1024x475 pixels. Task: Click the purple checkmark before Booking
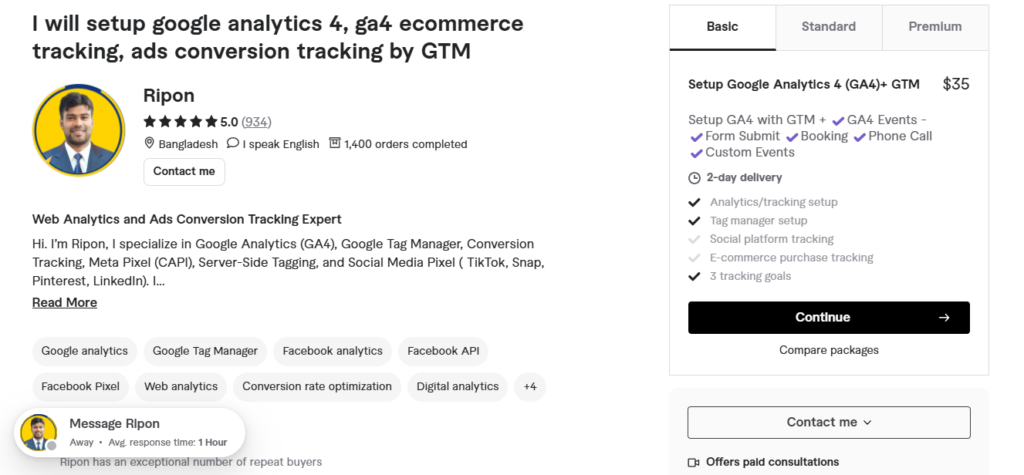[792, 137]
